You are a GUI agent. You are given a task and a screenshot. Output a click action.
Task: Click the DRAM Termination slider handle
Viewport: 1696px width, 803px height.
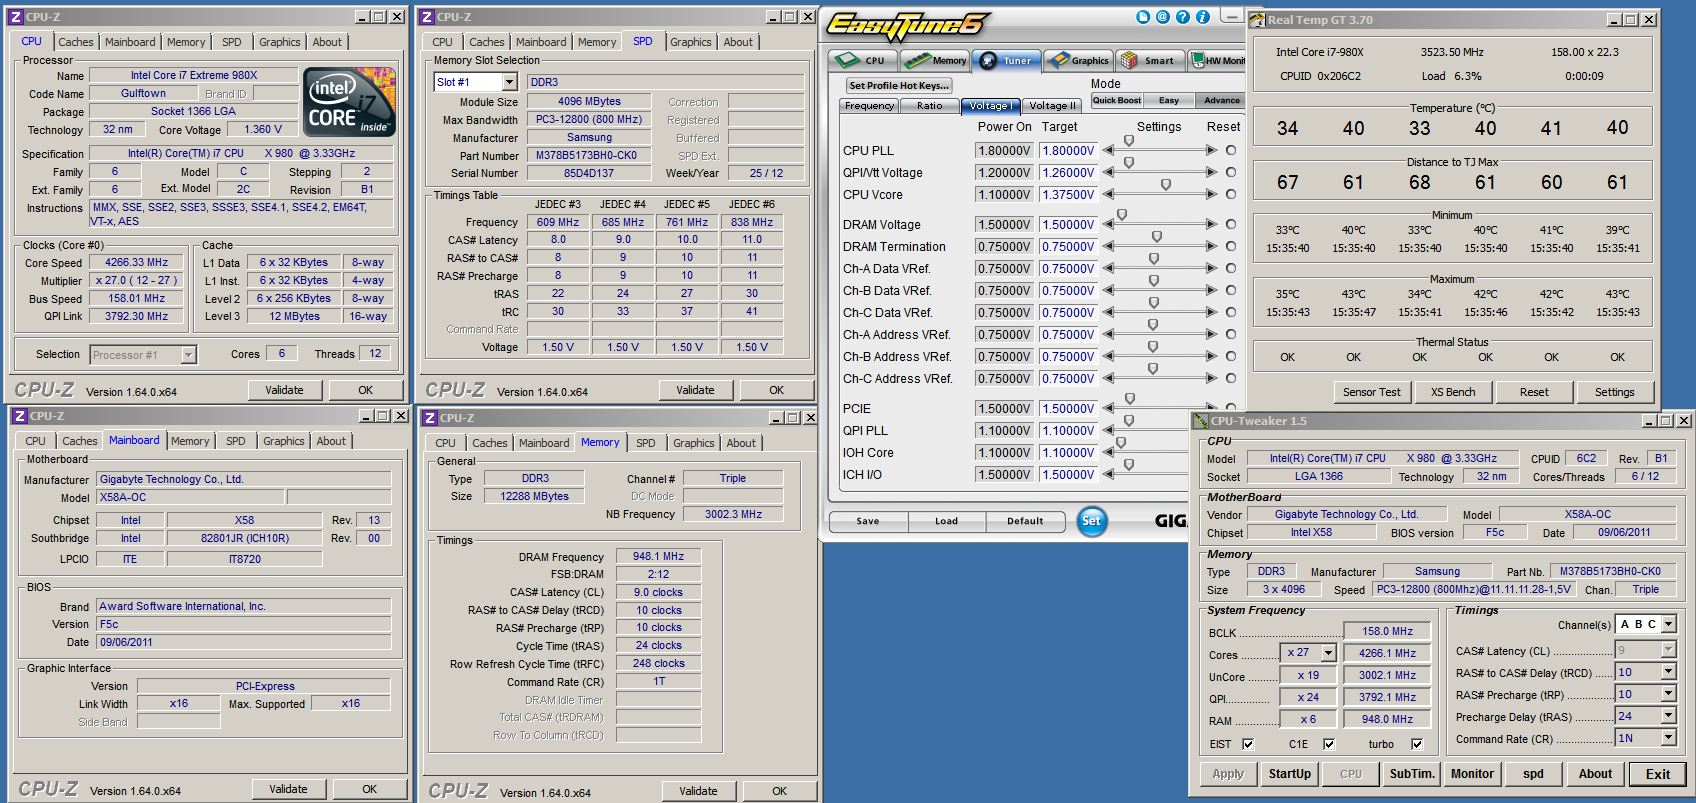(x=1157, y=237)
